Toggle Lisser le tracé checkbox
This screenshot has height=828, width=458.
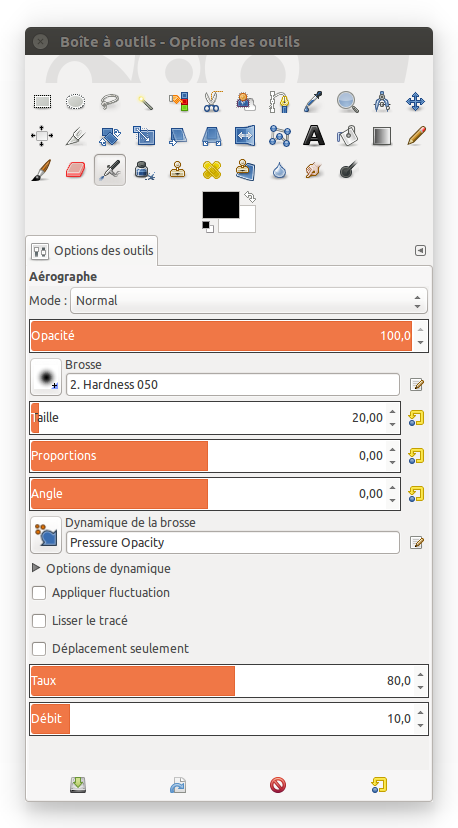click(39, 620)
